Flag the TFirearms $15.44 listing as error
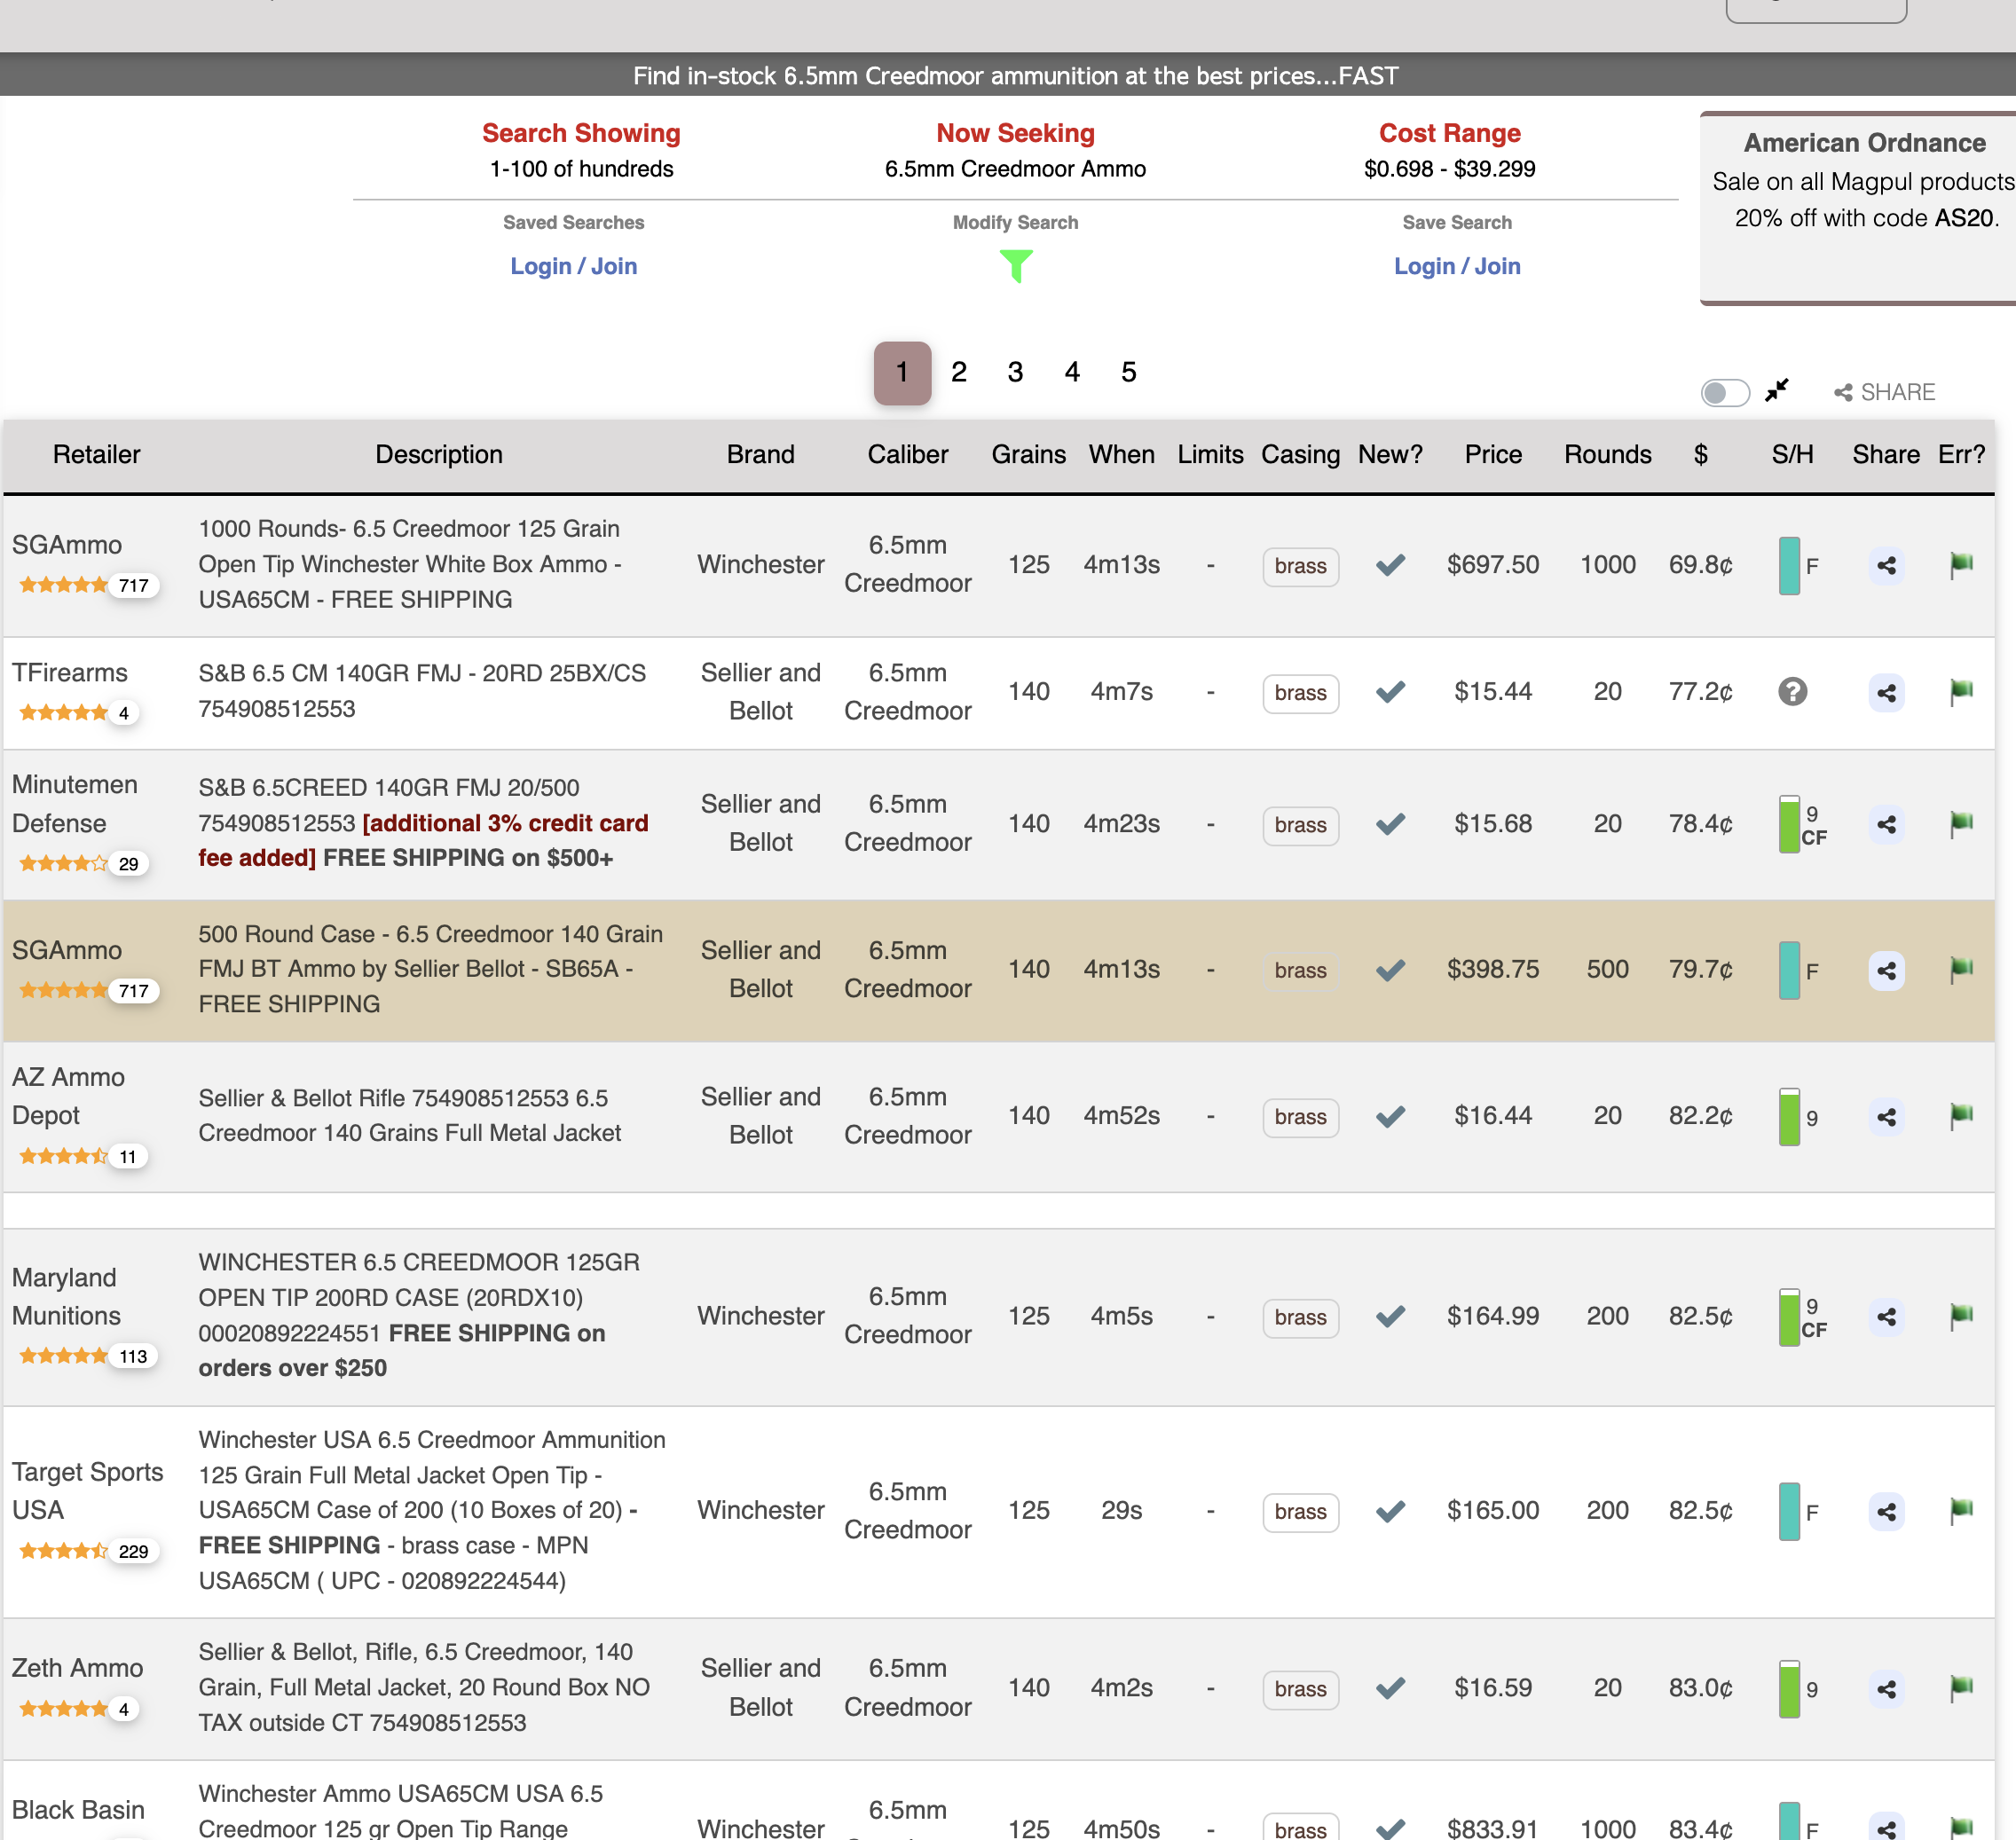This screenshot has width=2016, height=1840. coord(1961,692)
